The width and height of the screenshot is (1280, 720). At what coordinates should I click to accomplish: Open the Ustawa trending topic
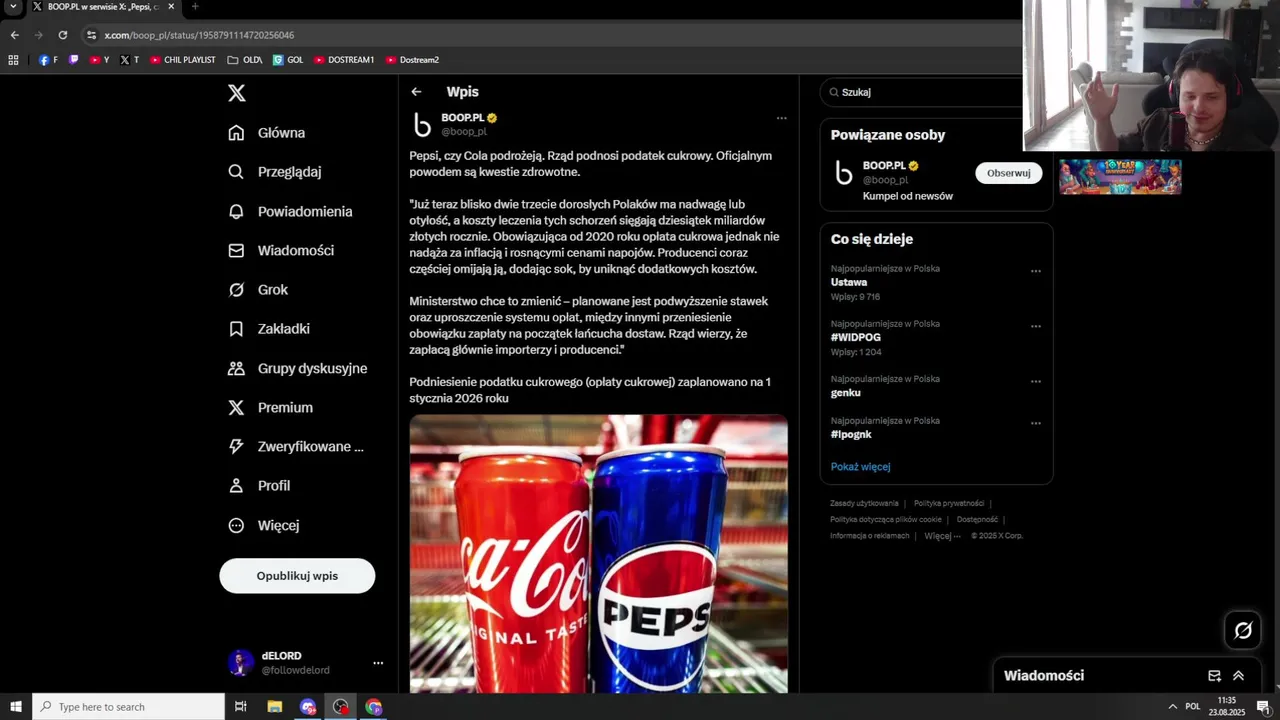coord(849,282)
